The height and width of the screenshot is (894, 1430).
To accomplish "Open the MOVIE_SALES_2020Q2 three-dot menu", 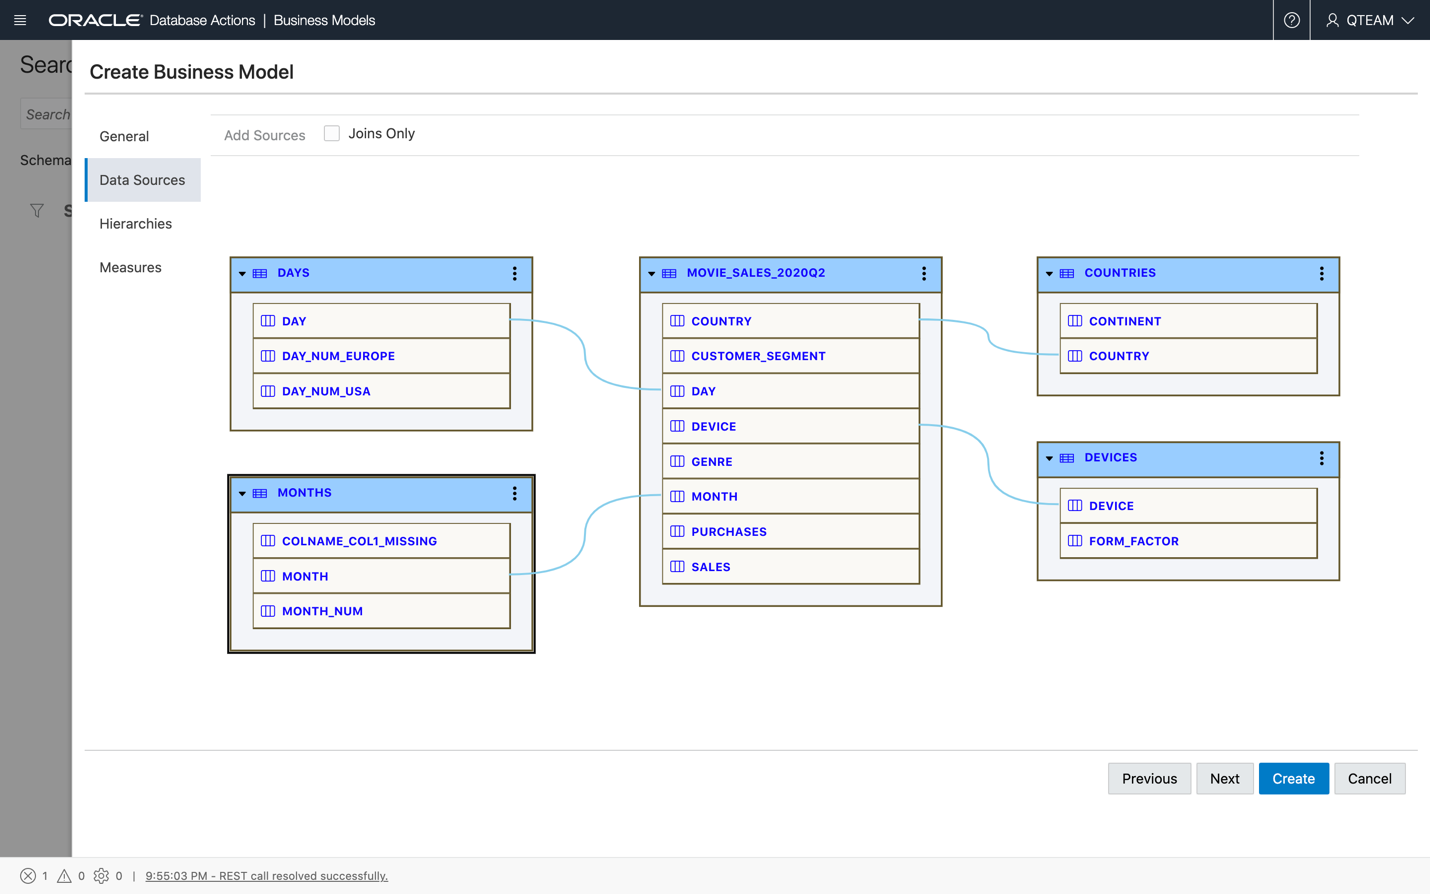I will pyautogui.click(x=924, y=274).
